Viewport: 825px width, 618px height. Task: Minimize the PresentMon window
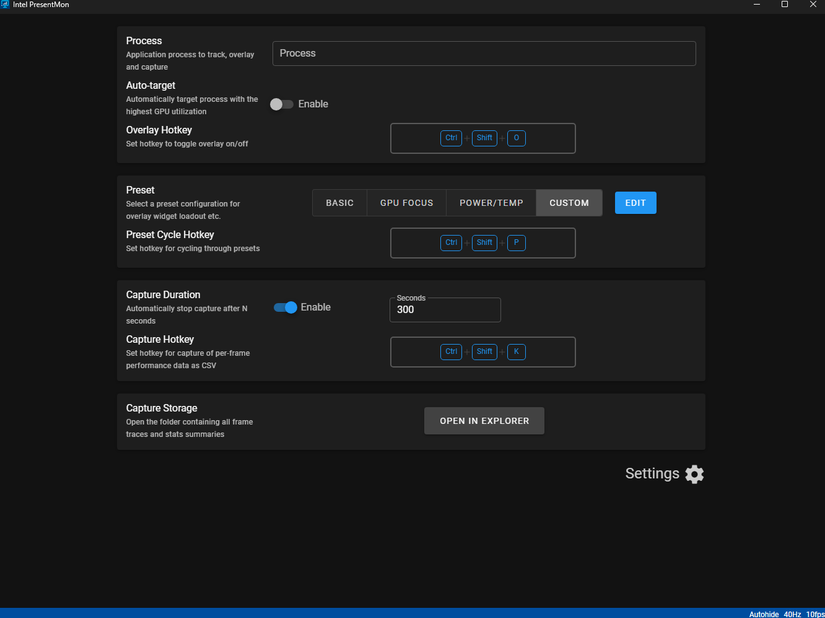(757, 5)
